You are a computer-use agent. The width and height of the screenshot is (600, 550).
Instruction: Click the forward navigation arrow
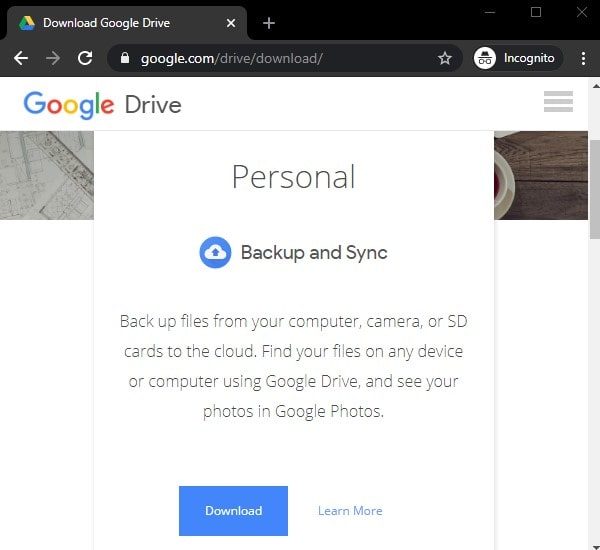tap(53, 58)
